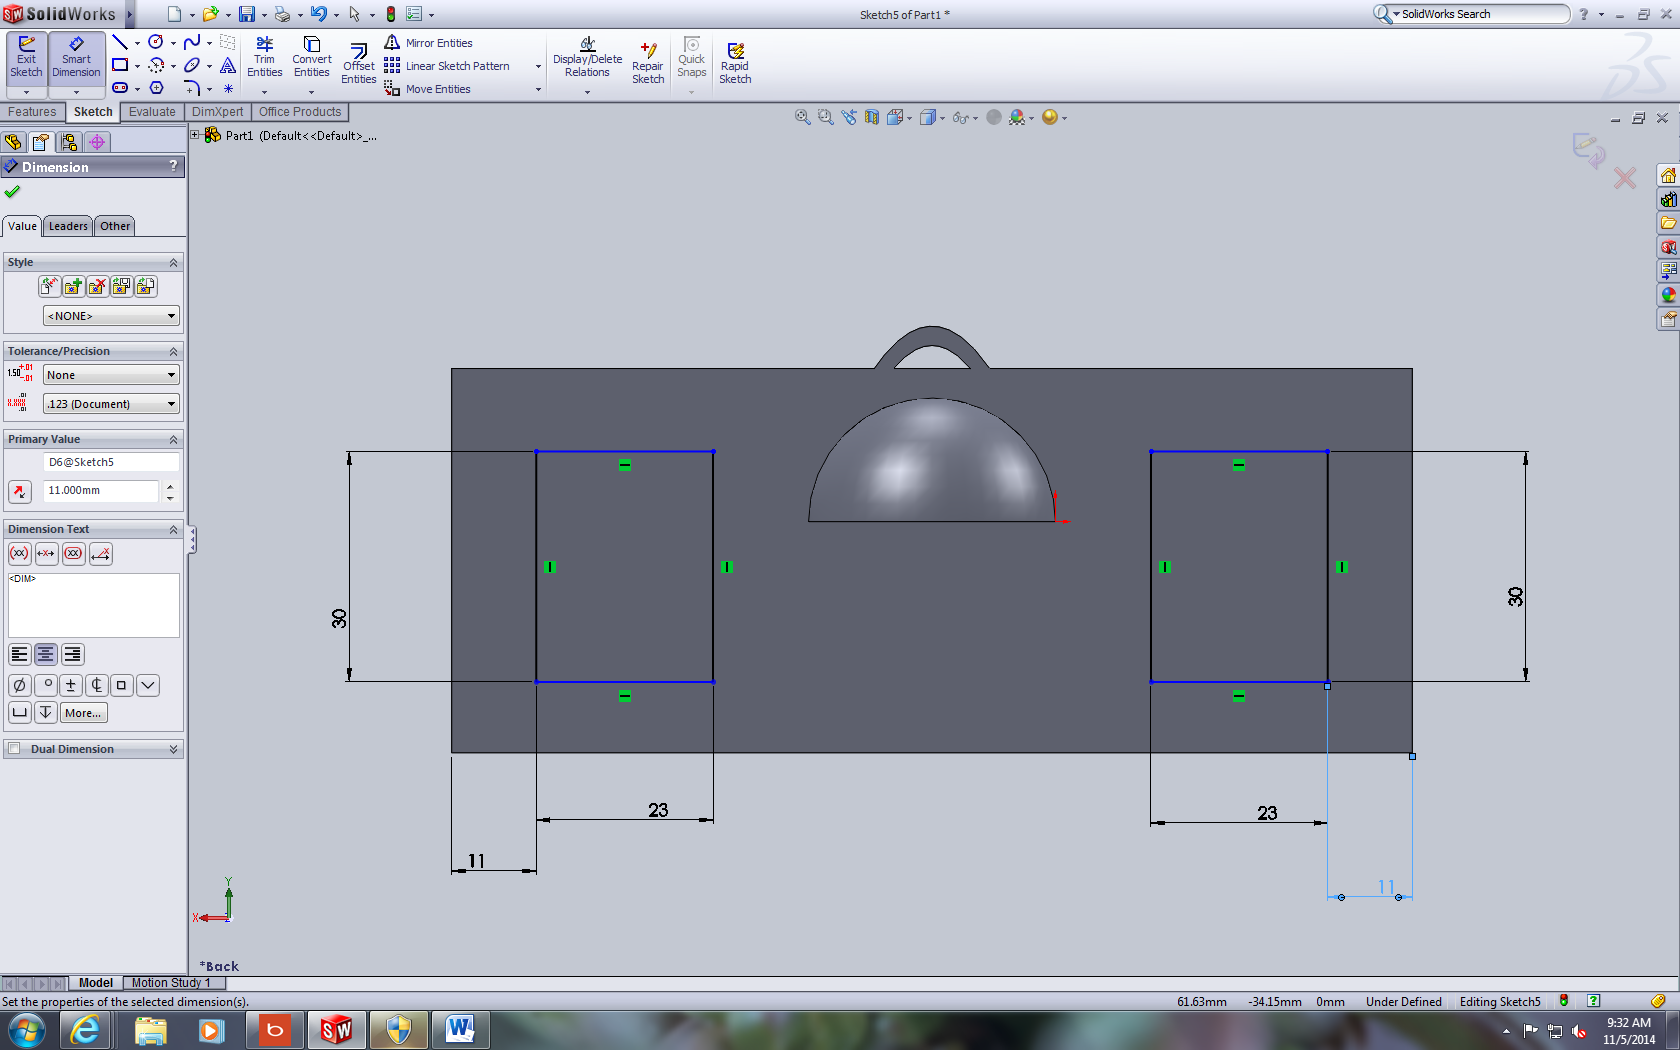Click the Offset Text button

(101, 553)
